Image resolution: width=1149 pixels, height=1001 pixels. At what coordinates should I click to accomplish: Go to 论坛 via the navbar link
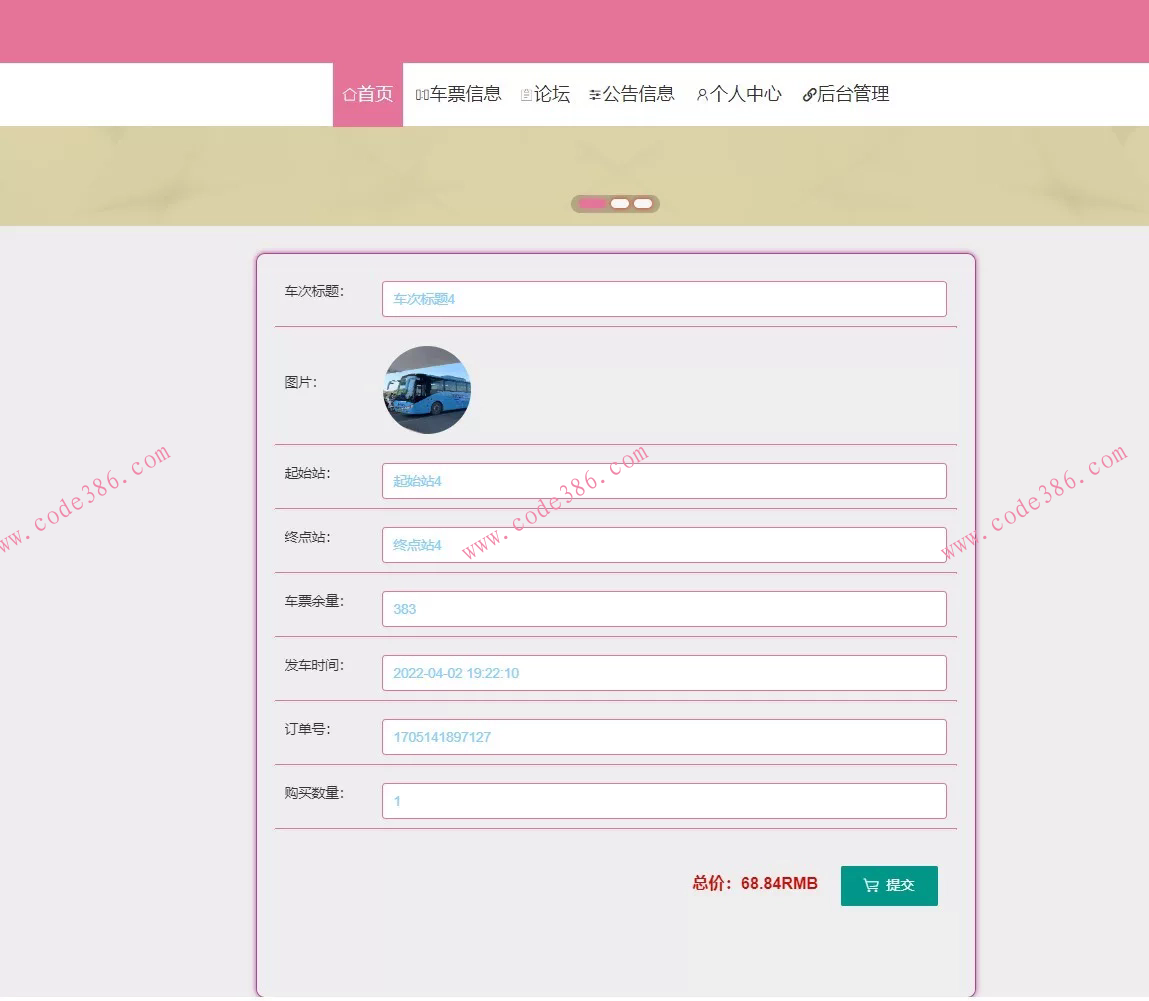[550, 94]
